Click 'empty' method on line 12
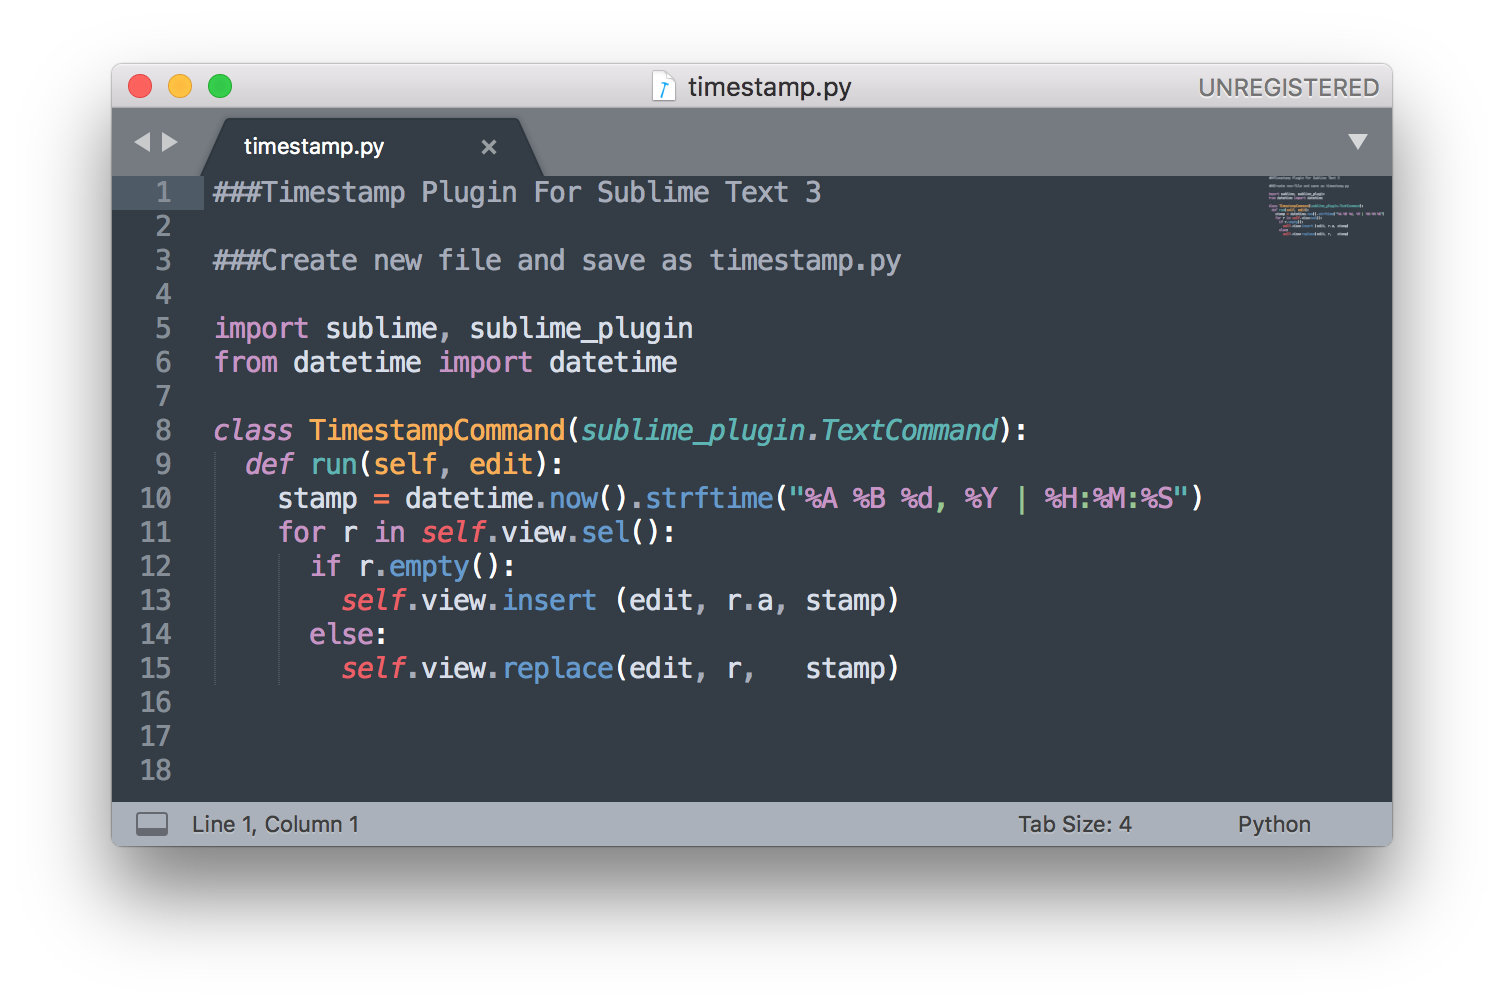The height and width of the screenshot is (1006, 1504). [x=429, y=567]
